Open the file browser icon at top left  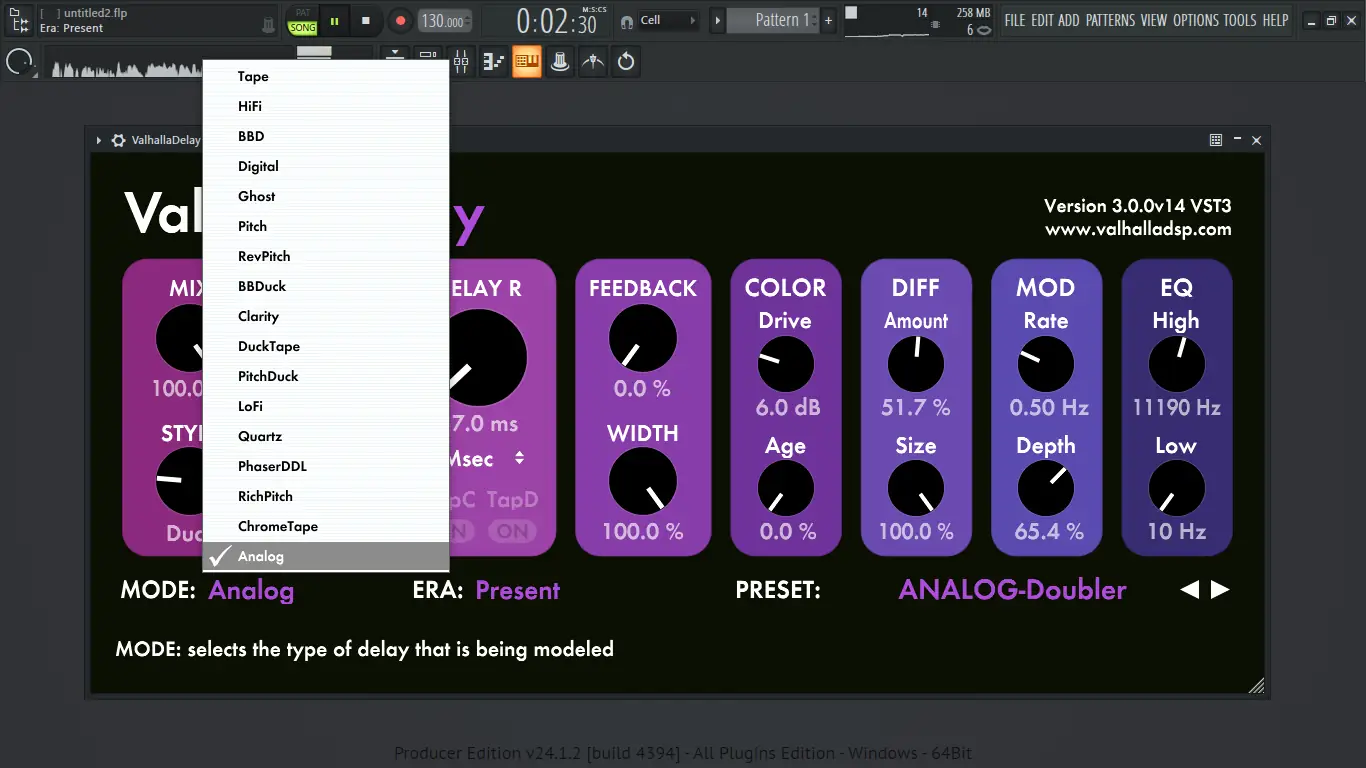(19, 20)
